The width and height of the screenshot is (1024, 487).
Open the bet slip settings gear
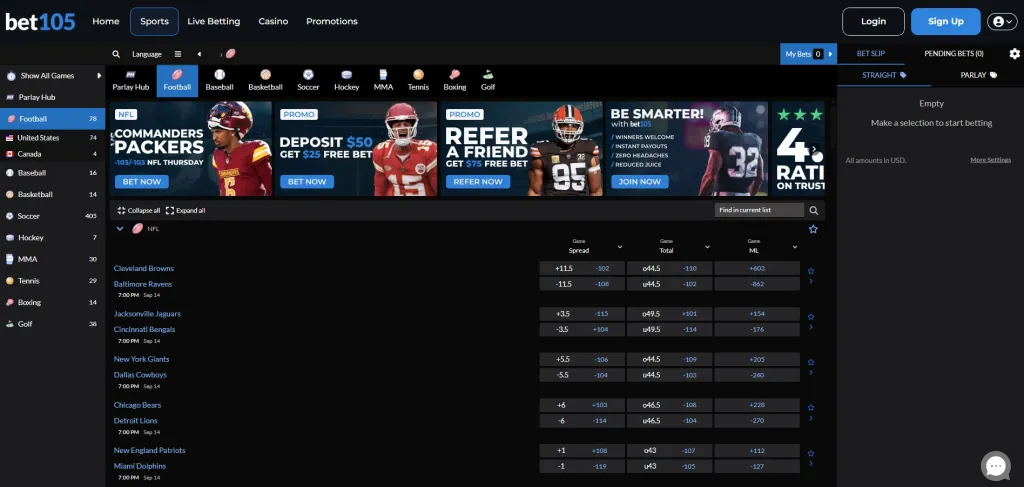[1014, 54]
